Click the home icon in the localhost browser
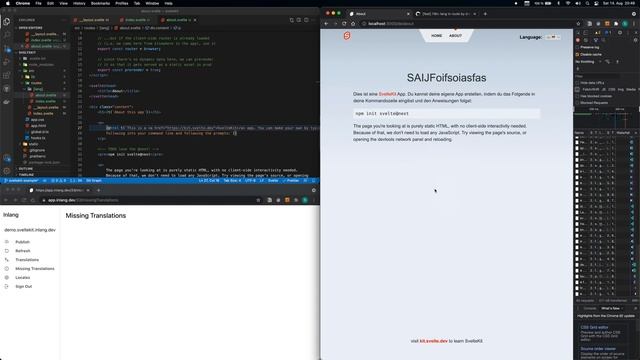Image resolution: width=640 pixels, height=360 pixels. [353, 24]
